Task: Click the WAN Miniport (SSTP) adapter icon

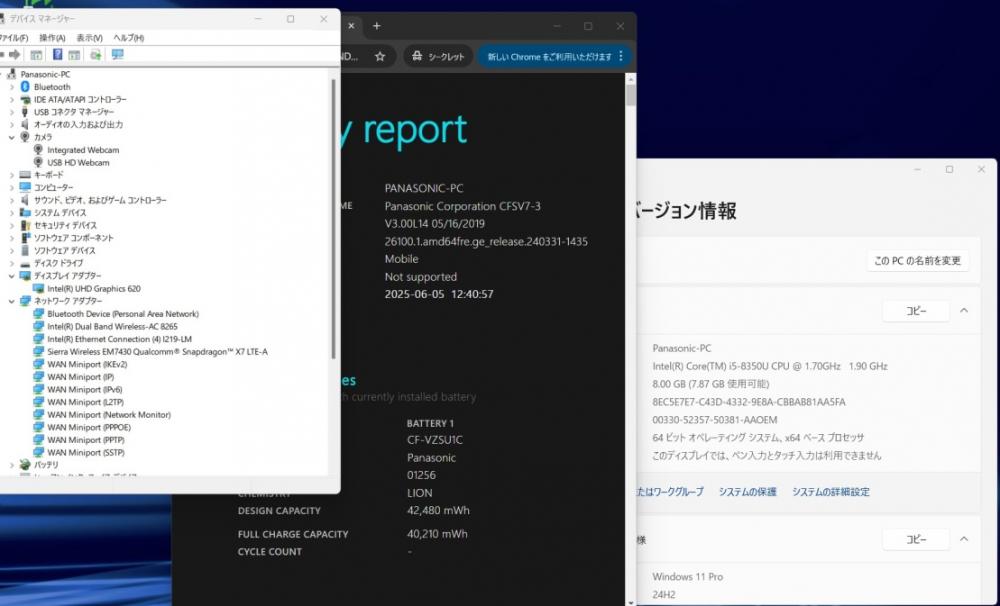Action: (38, 452)
